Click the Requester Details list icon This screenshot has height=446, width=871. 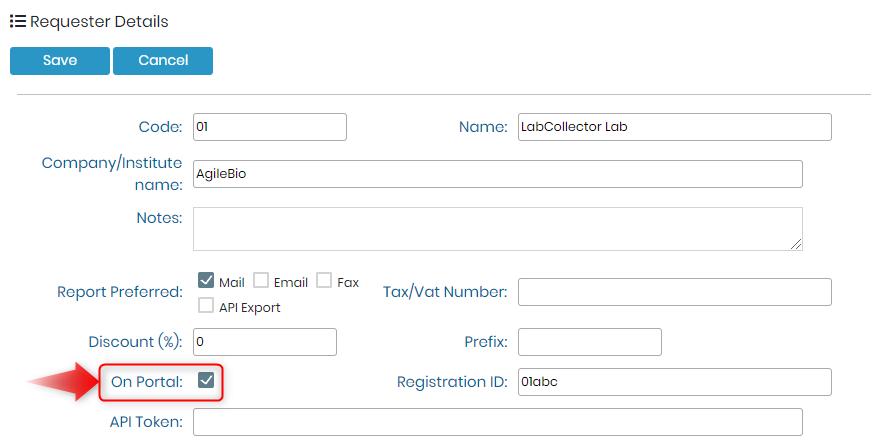[x=18, y=22]
